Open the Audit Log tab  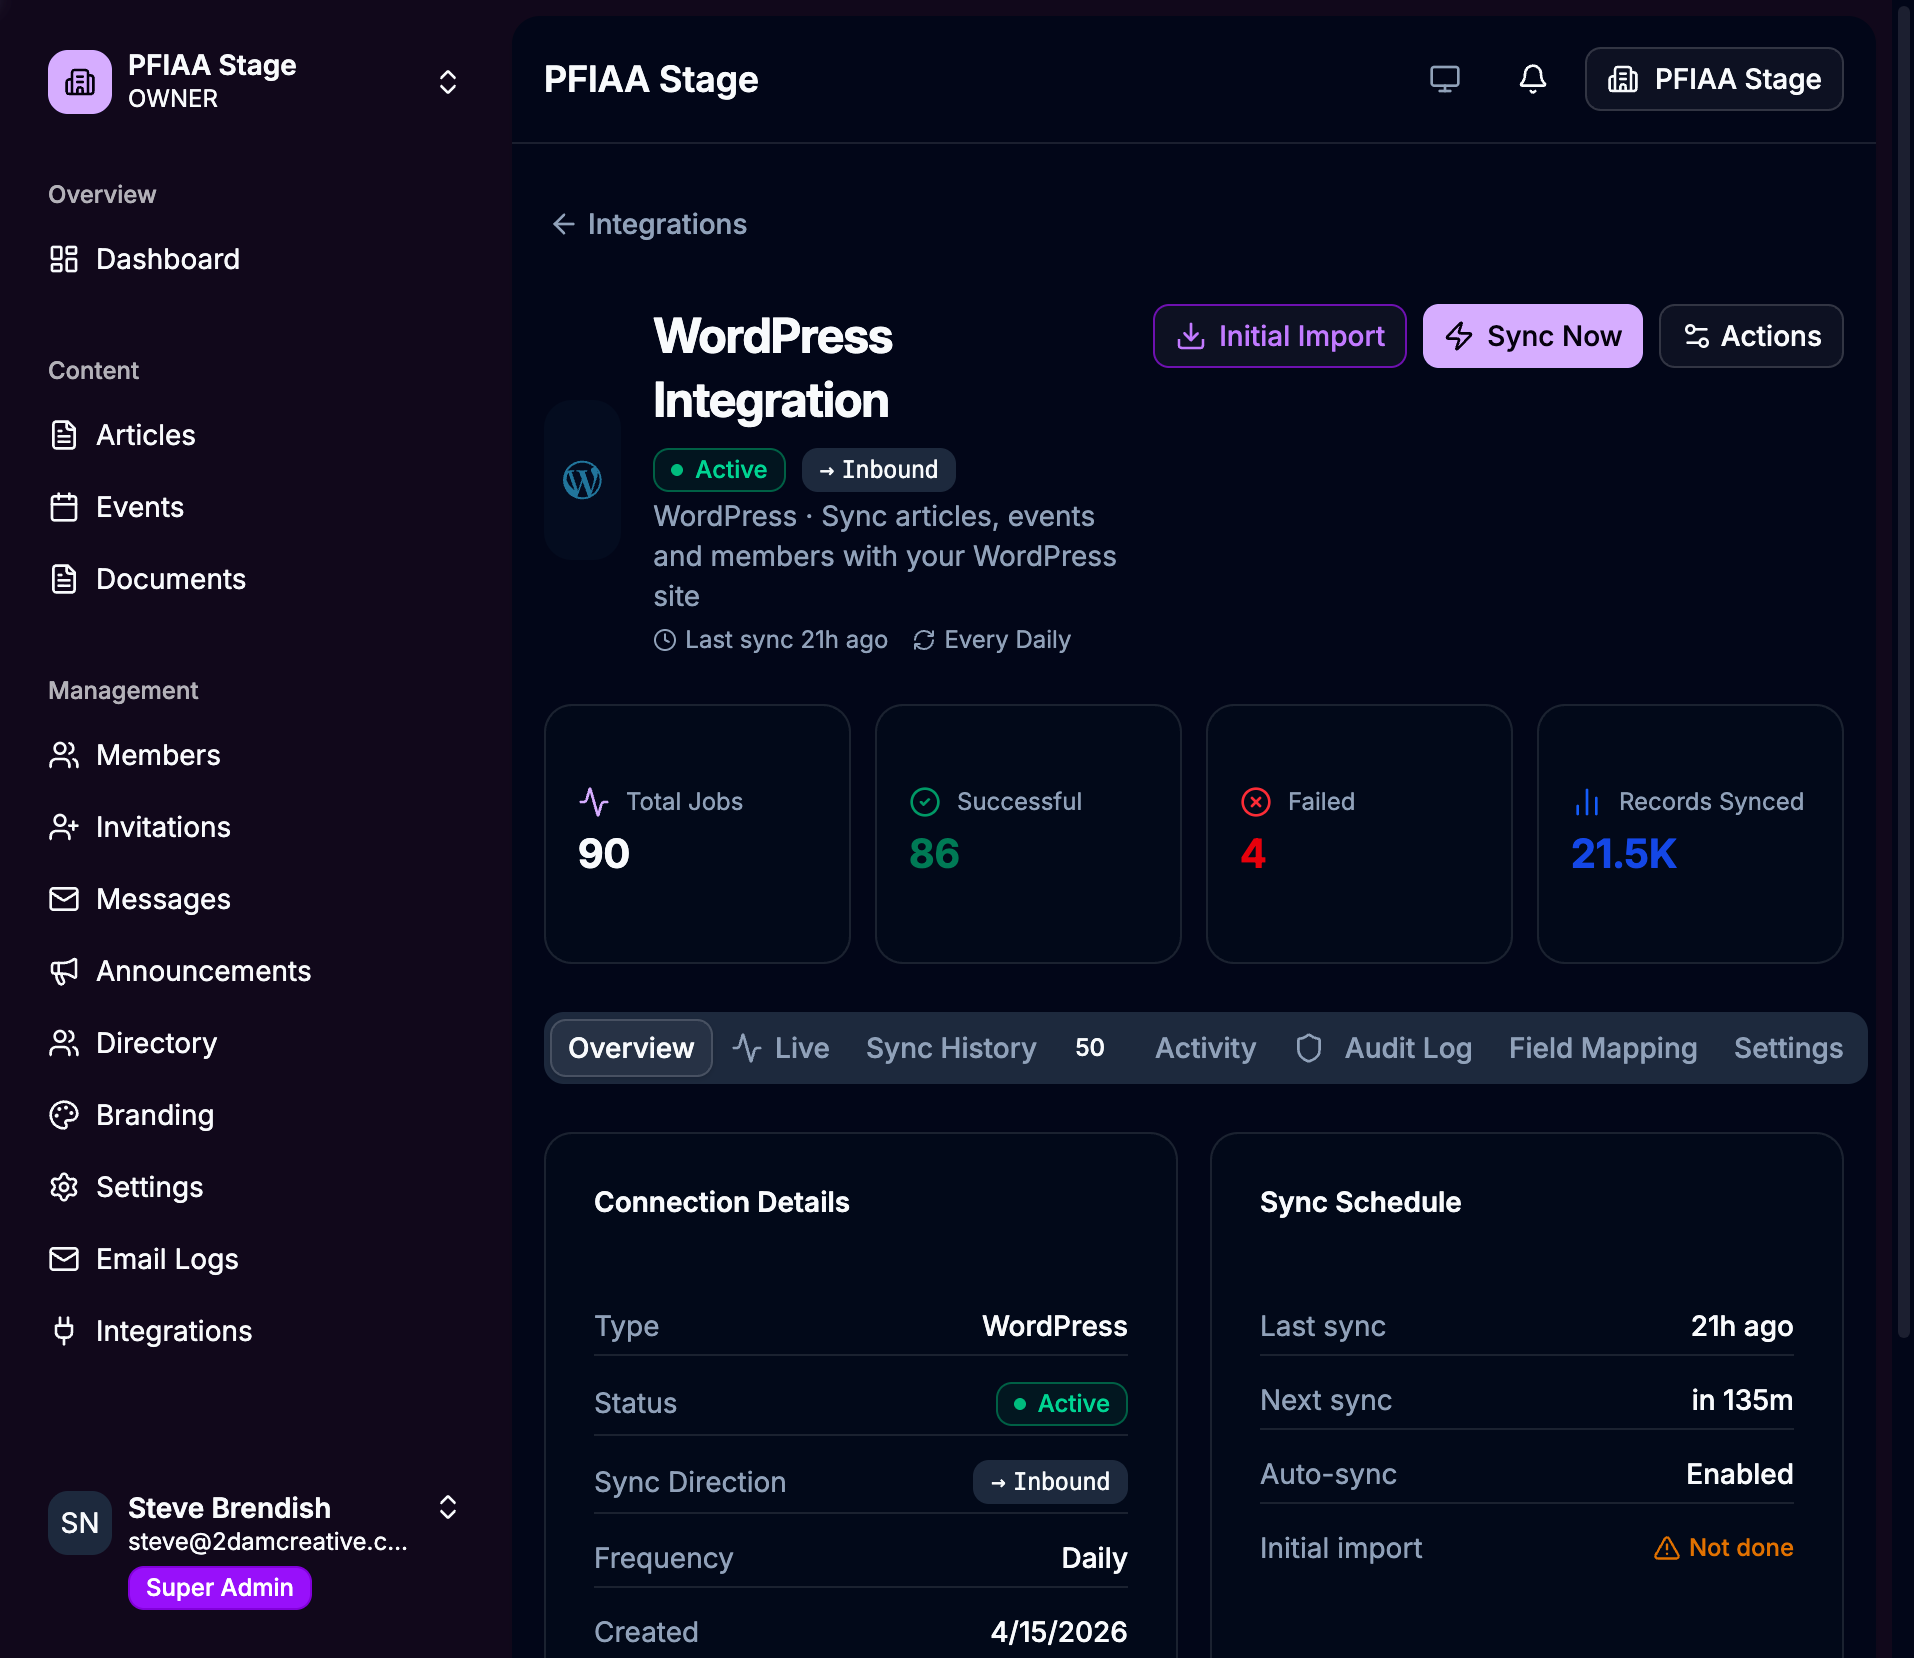(1383, 1048)
